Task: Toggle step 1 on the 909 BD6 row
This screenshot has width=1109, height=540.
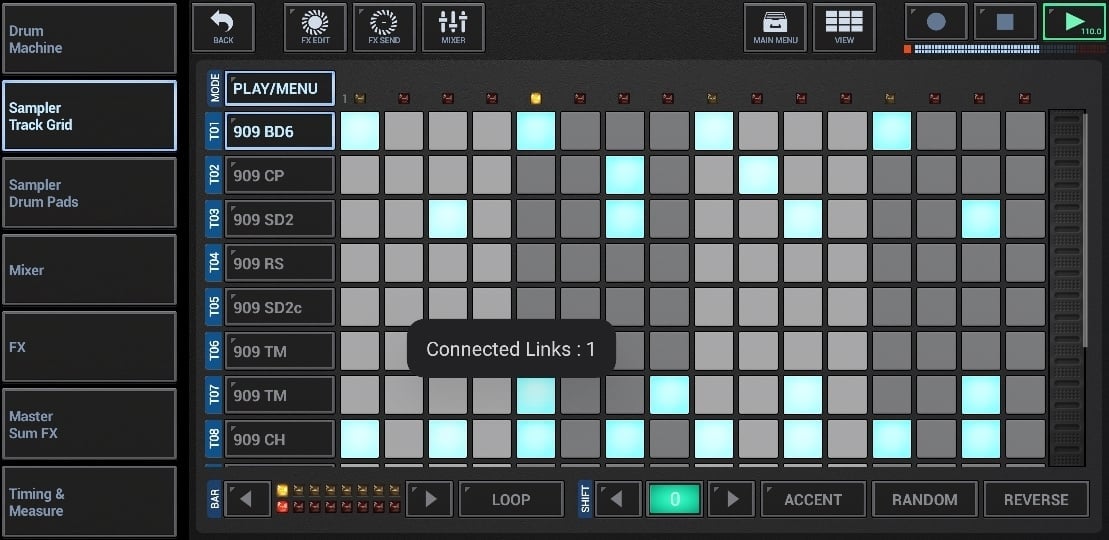Action: click(359, 131)
